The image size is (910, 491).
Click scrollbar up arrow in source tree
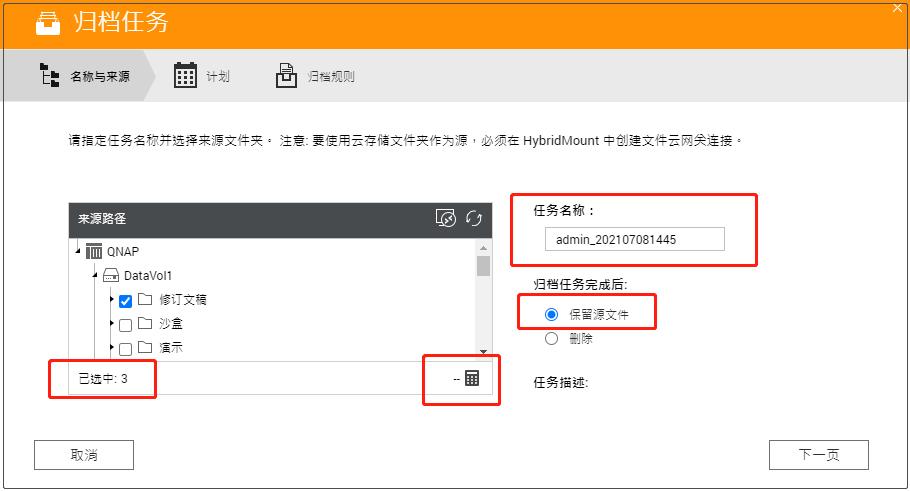[483, 248]
